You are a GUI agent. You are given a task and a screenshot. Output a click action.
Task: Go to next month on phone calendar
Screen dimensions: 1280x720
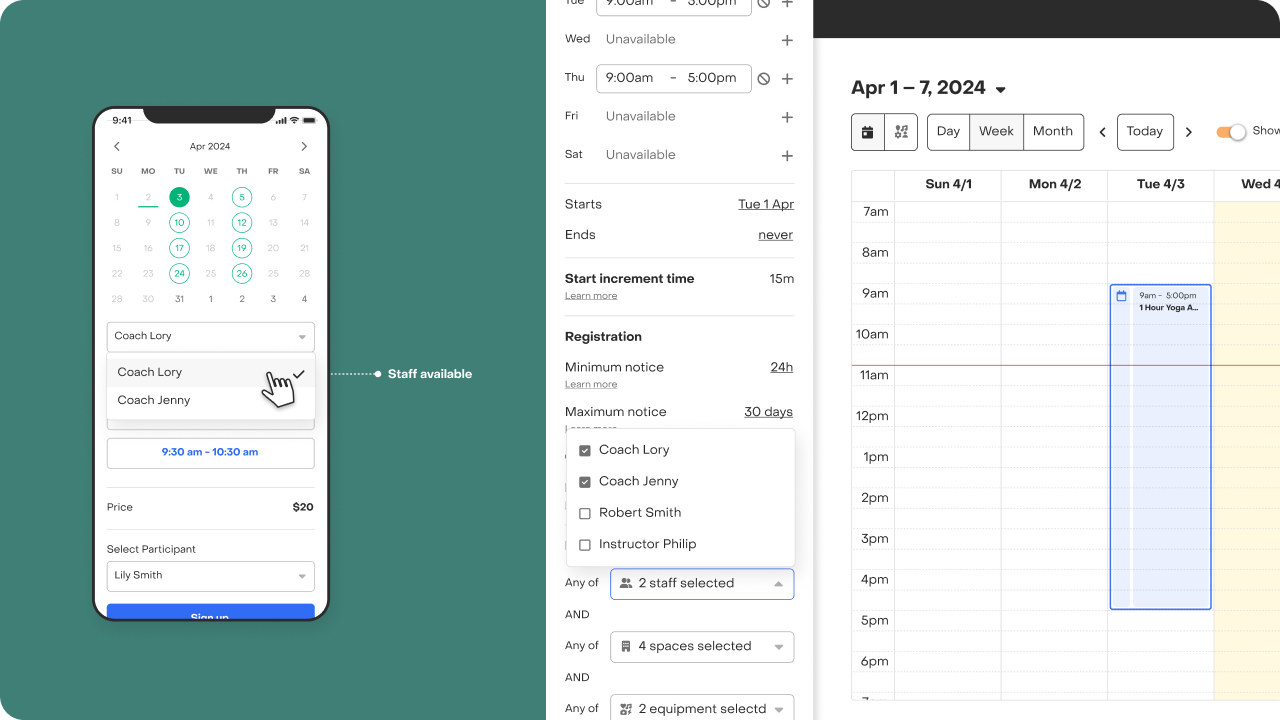click(304, 146)
